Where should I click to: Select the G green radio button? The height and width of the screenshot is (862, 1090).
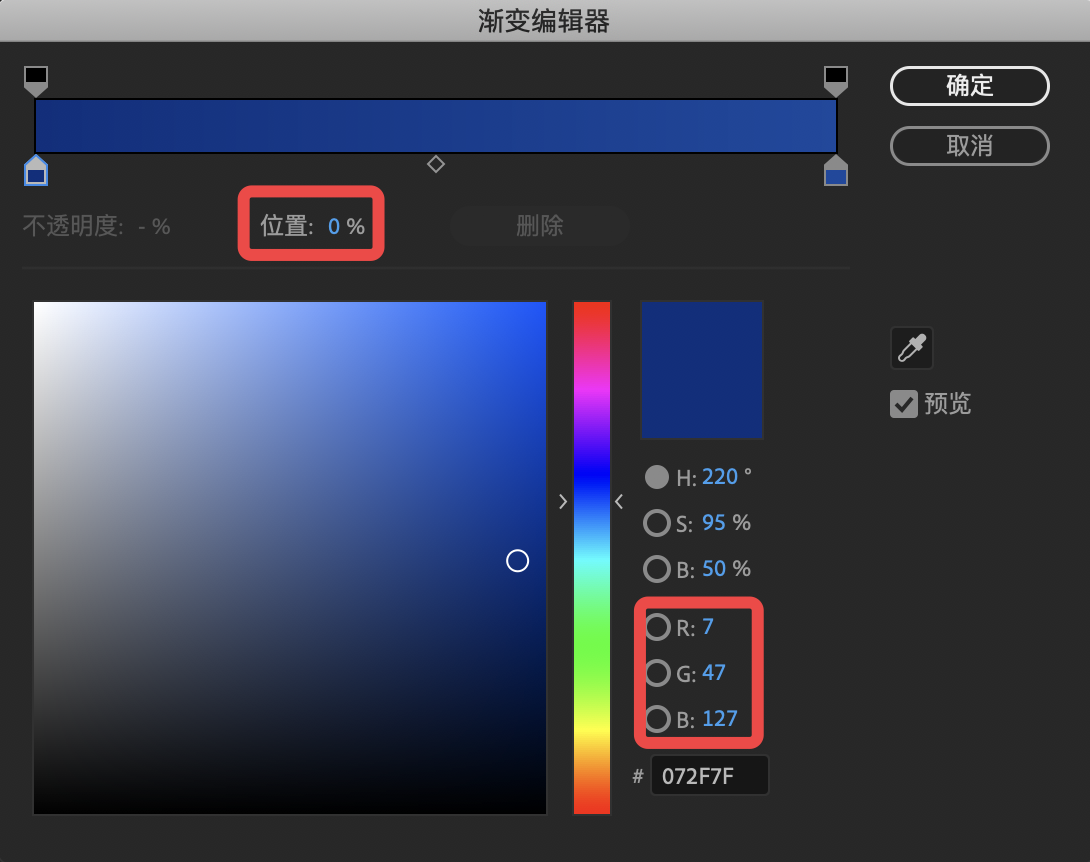pyautogui.click(x=657, y=673)
